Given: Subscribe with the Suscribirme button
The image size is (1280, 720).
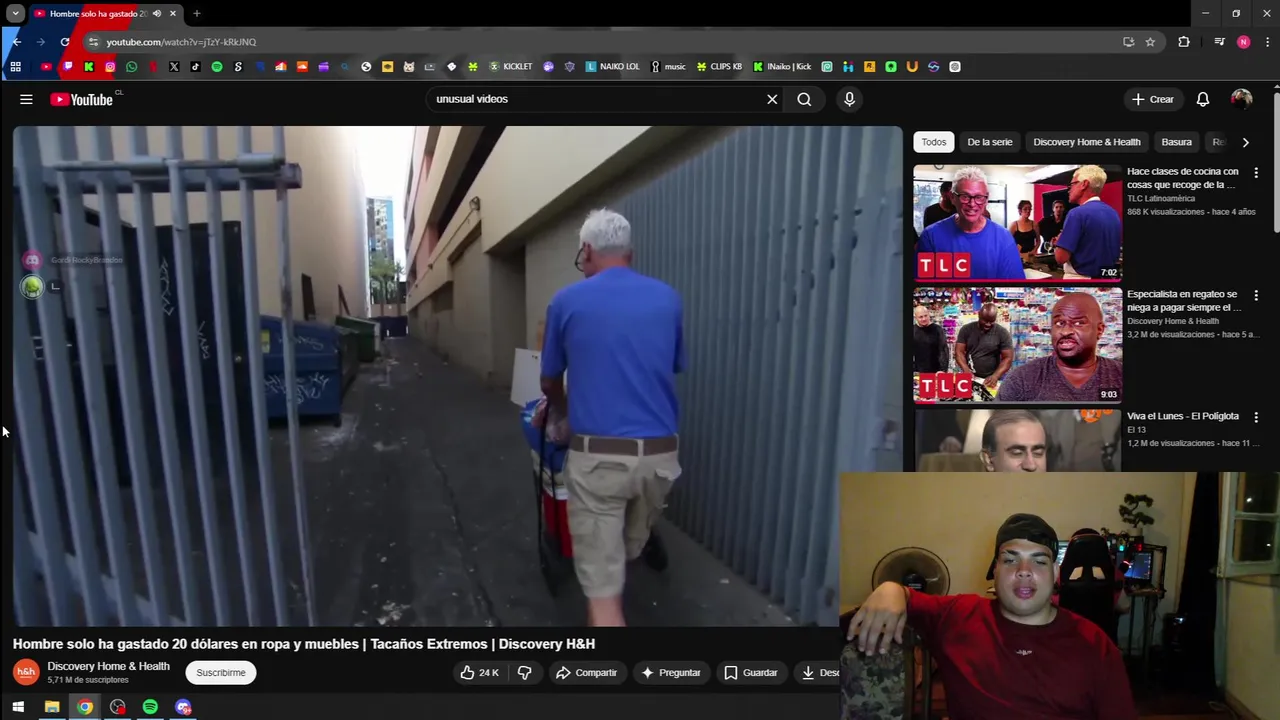Looking at the screenshot, I should [221, 673].
